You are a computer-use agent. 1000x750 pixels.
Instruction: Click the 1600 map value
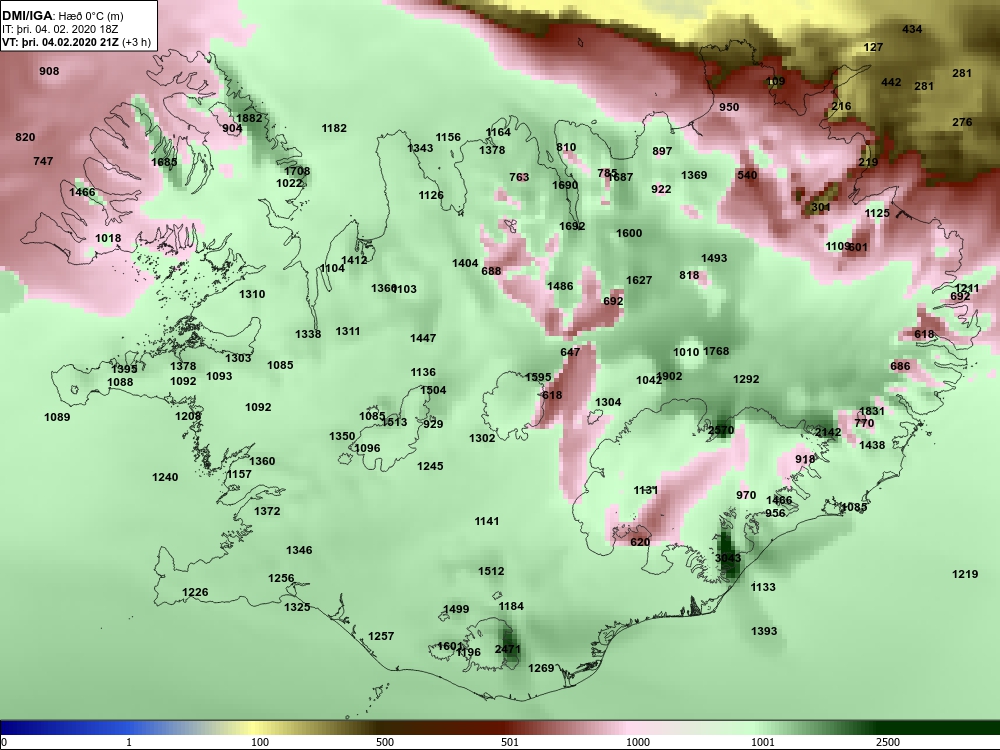(x=629, y=233)
